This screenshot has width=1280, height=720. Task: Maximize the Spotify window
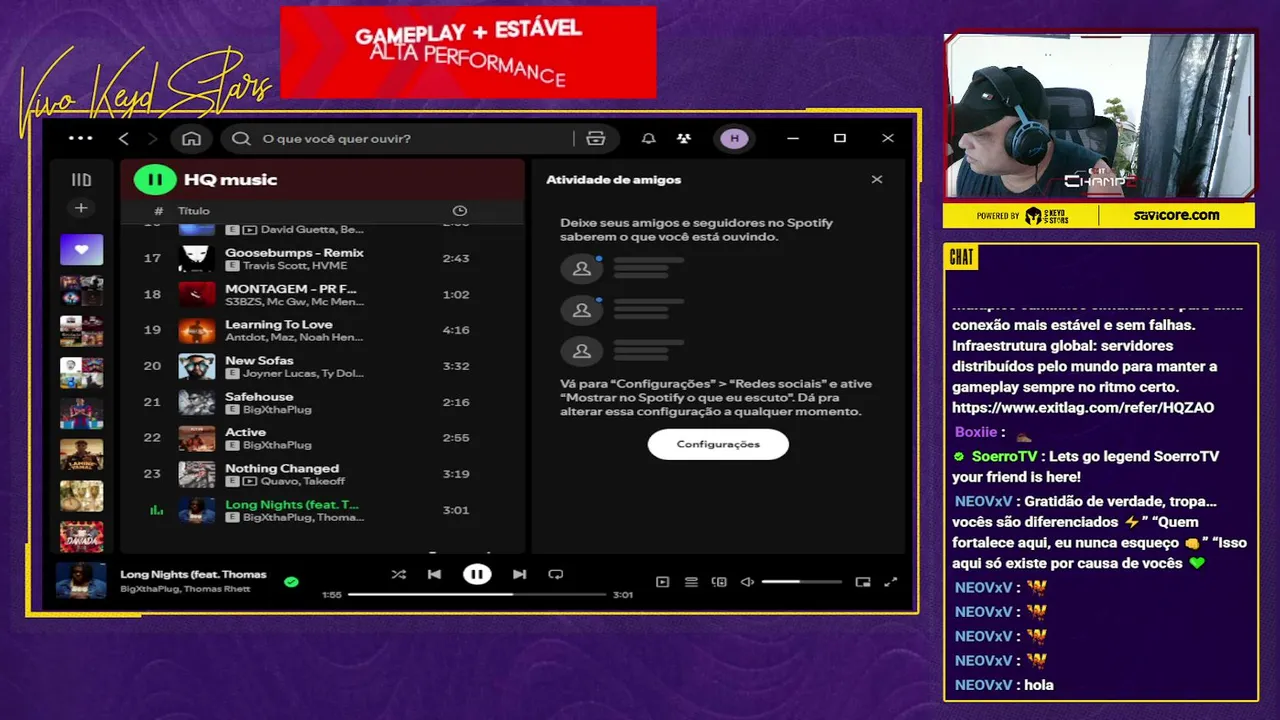[840, 138]
